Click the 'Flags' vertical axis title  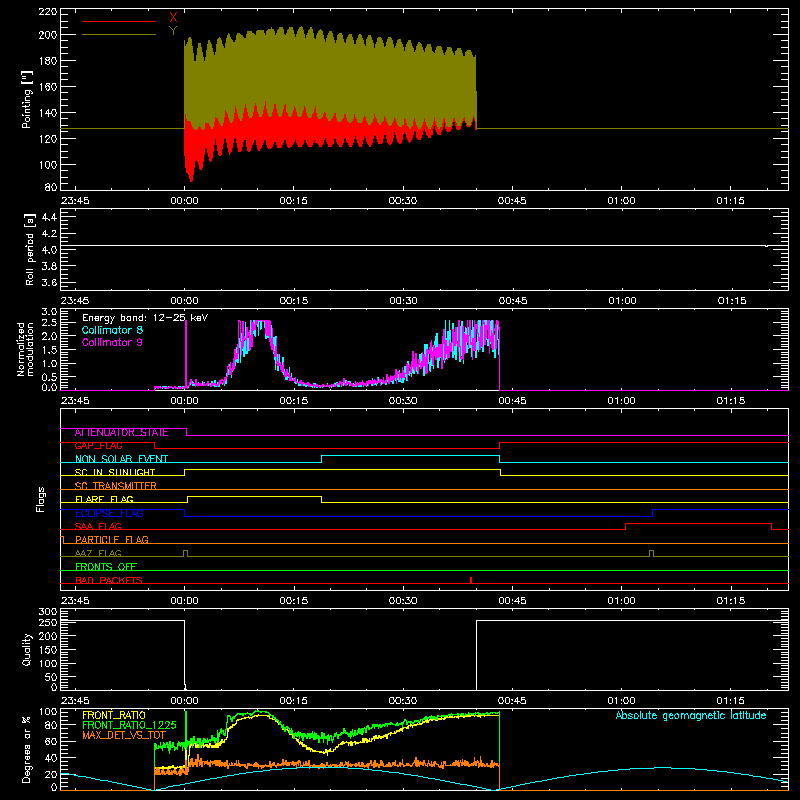pos(40,499)
